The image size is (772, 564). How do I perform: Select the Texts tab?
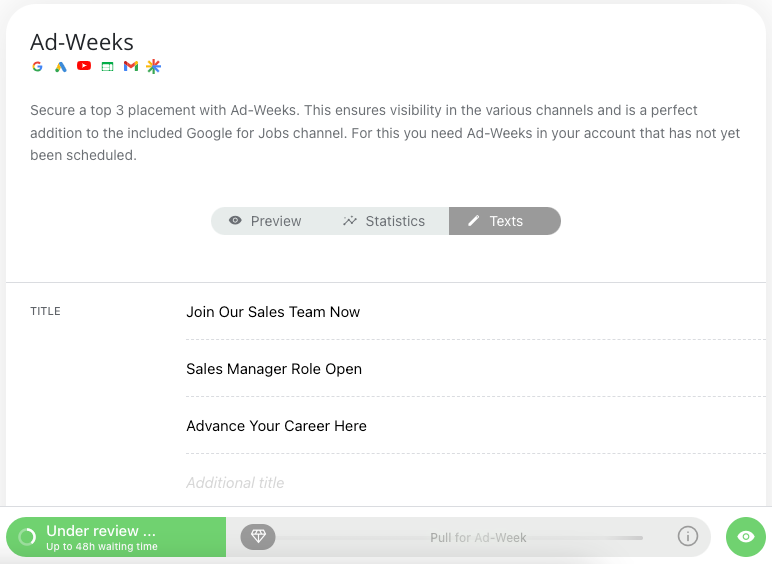pos(505,221)
